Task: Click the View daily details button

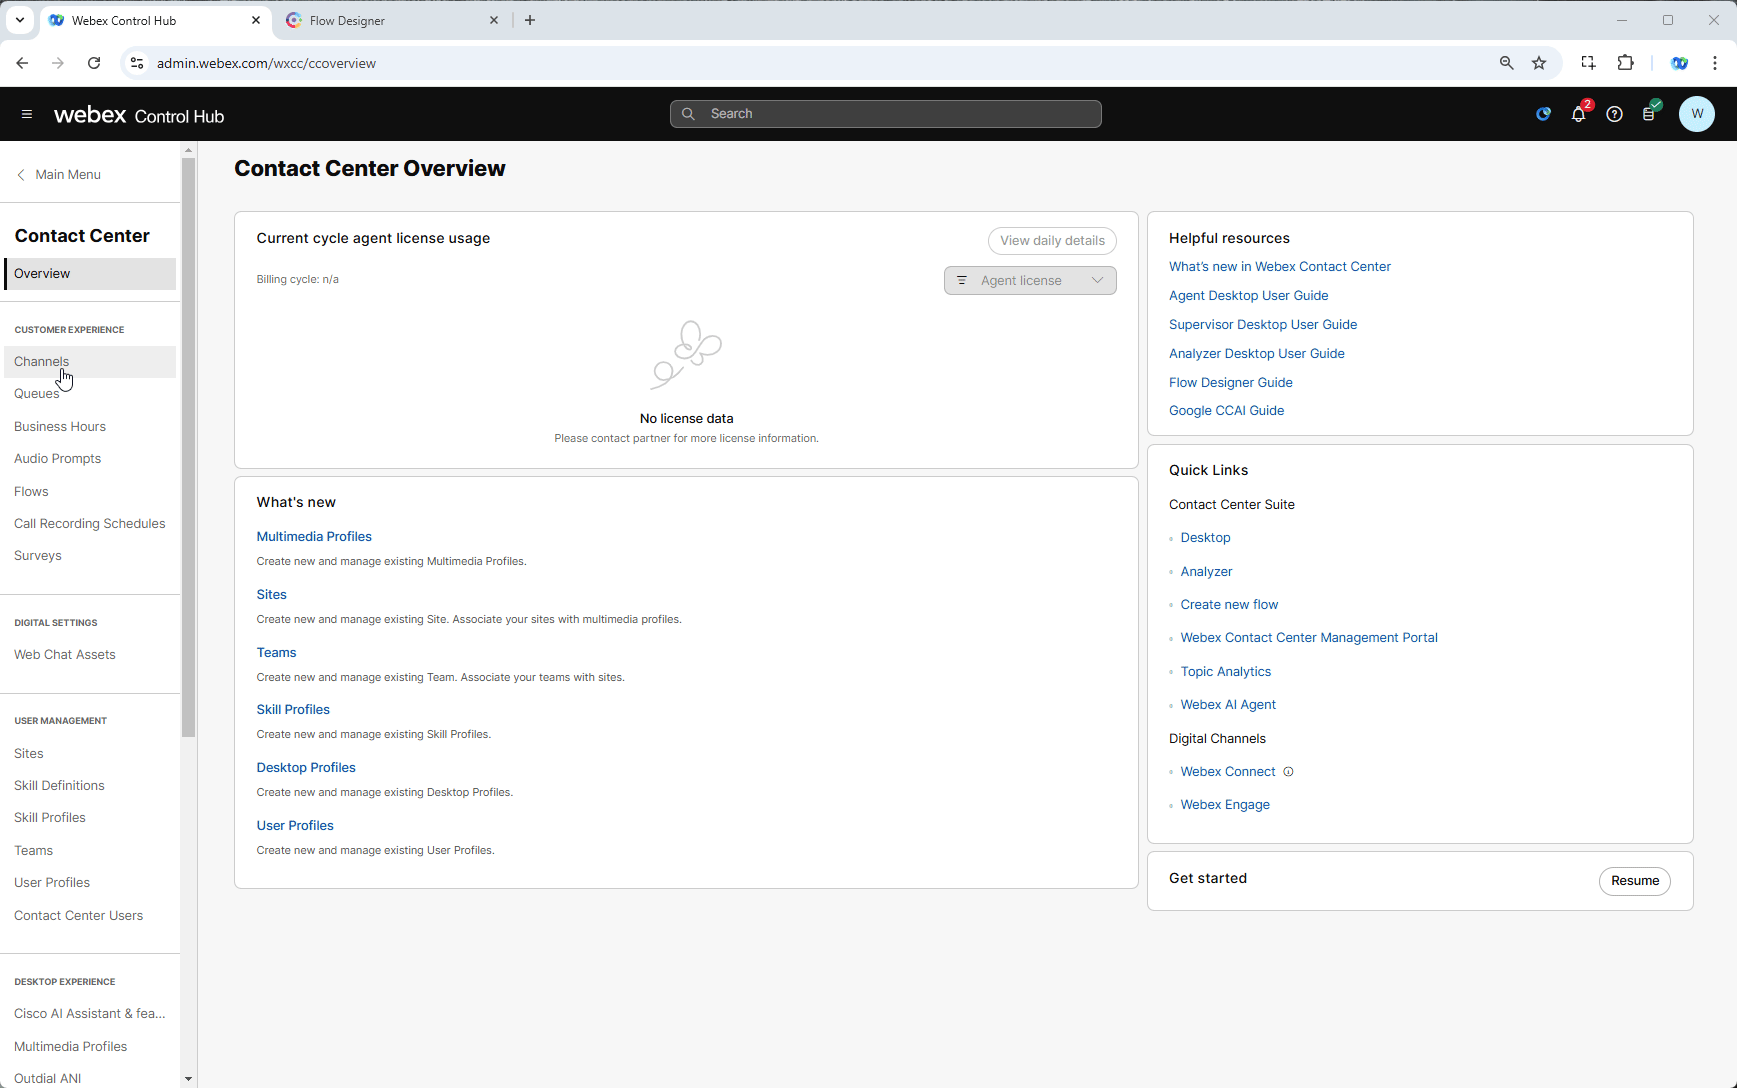Action: tap(1052, 241)
